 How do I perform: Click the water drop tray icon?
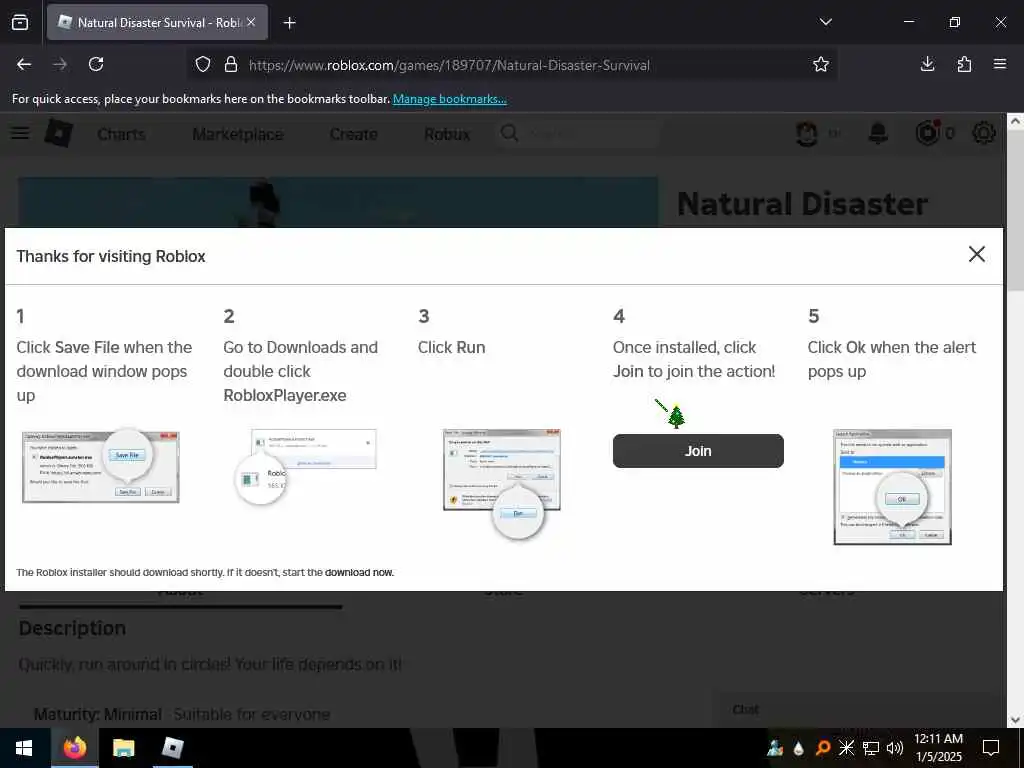pyautogui.click(x=799, y=748)
